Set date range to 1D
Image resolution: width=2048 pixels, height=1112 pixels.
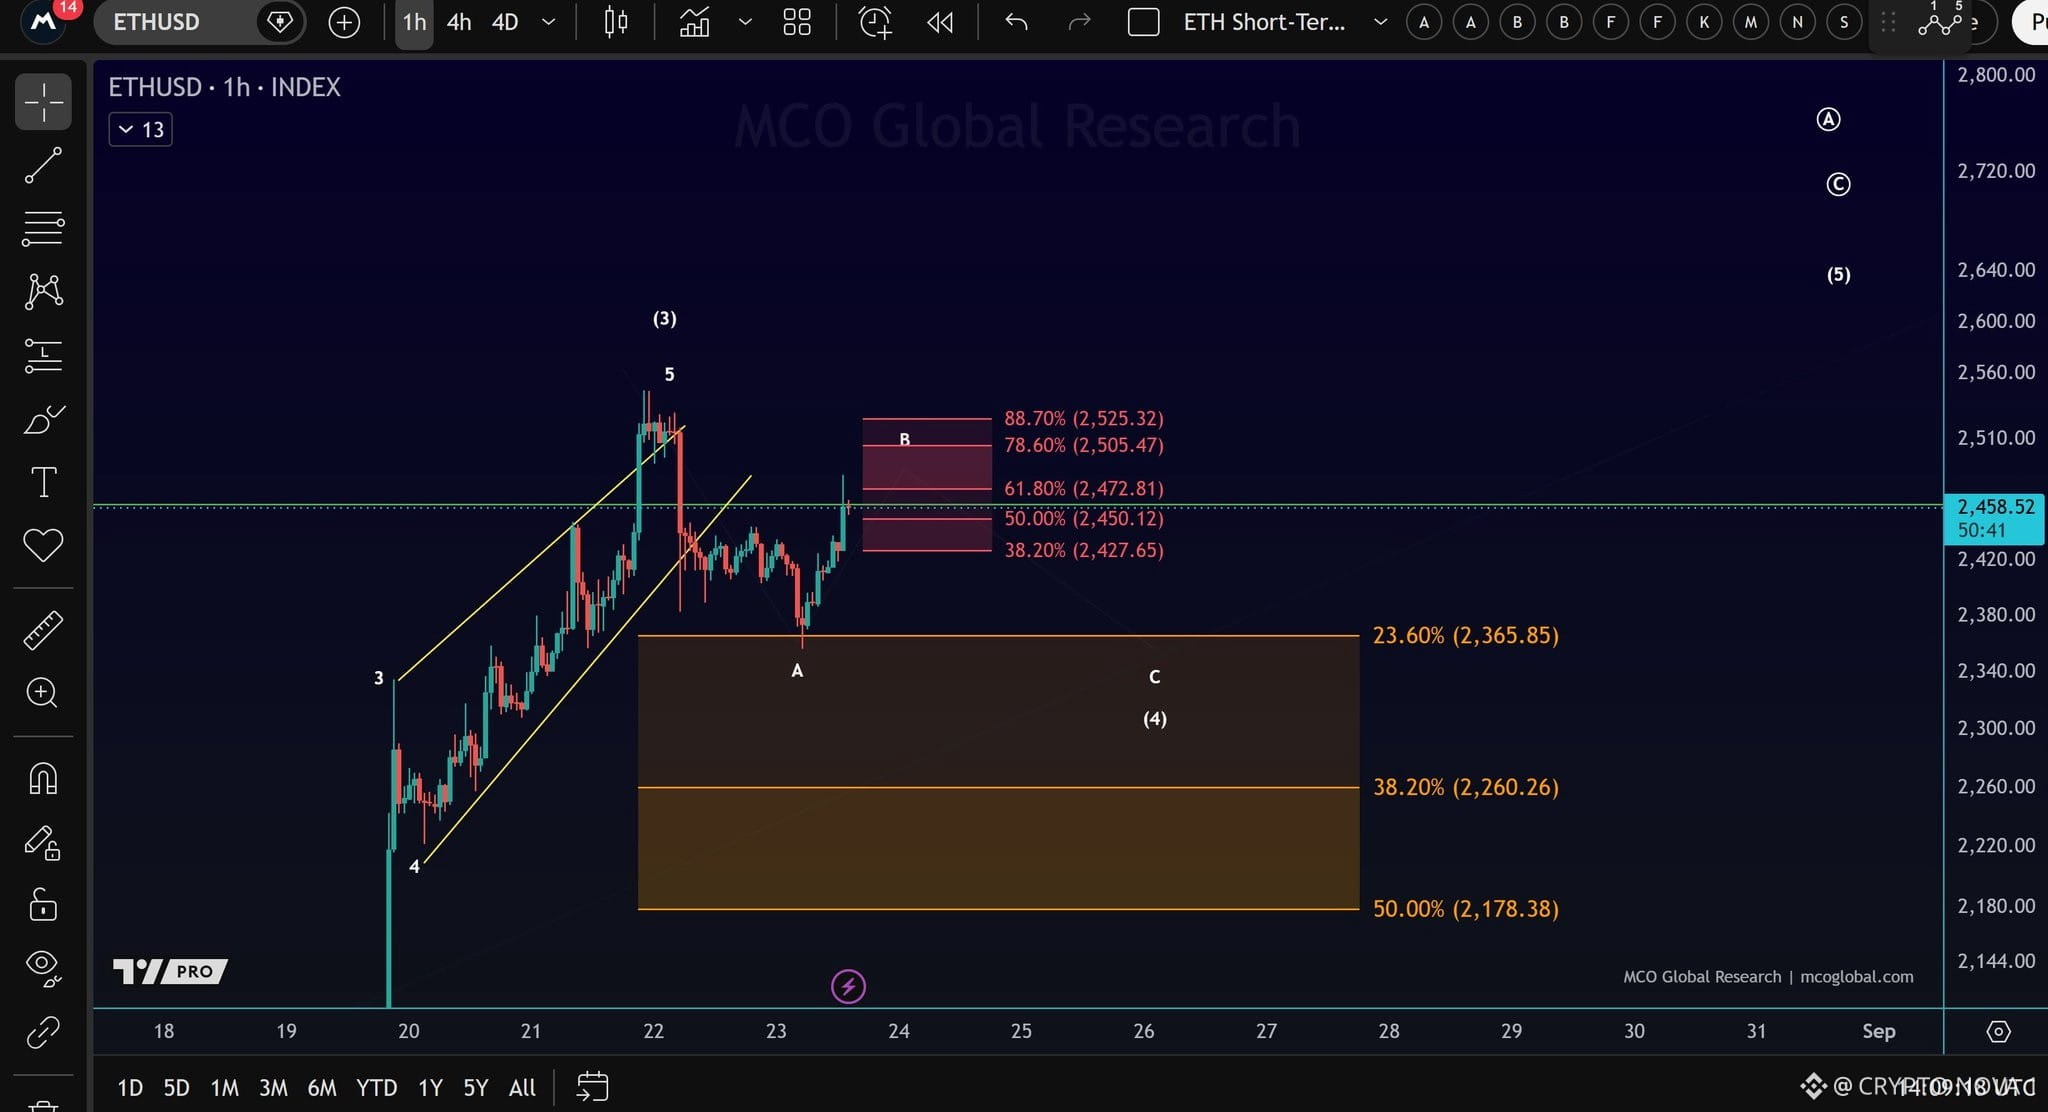130,1088
